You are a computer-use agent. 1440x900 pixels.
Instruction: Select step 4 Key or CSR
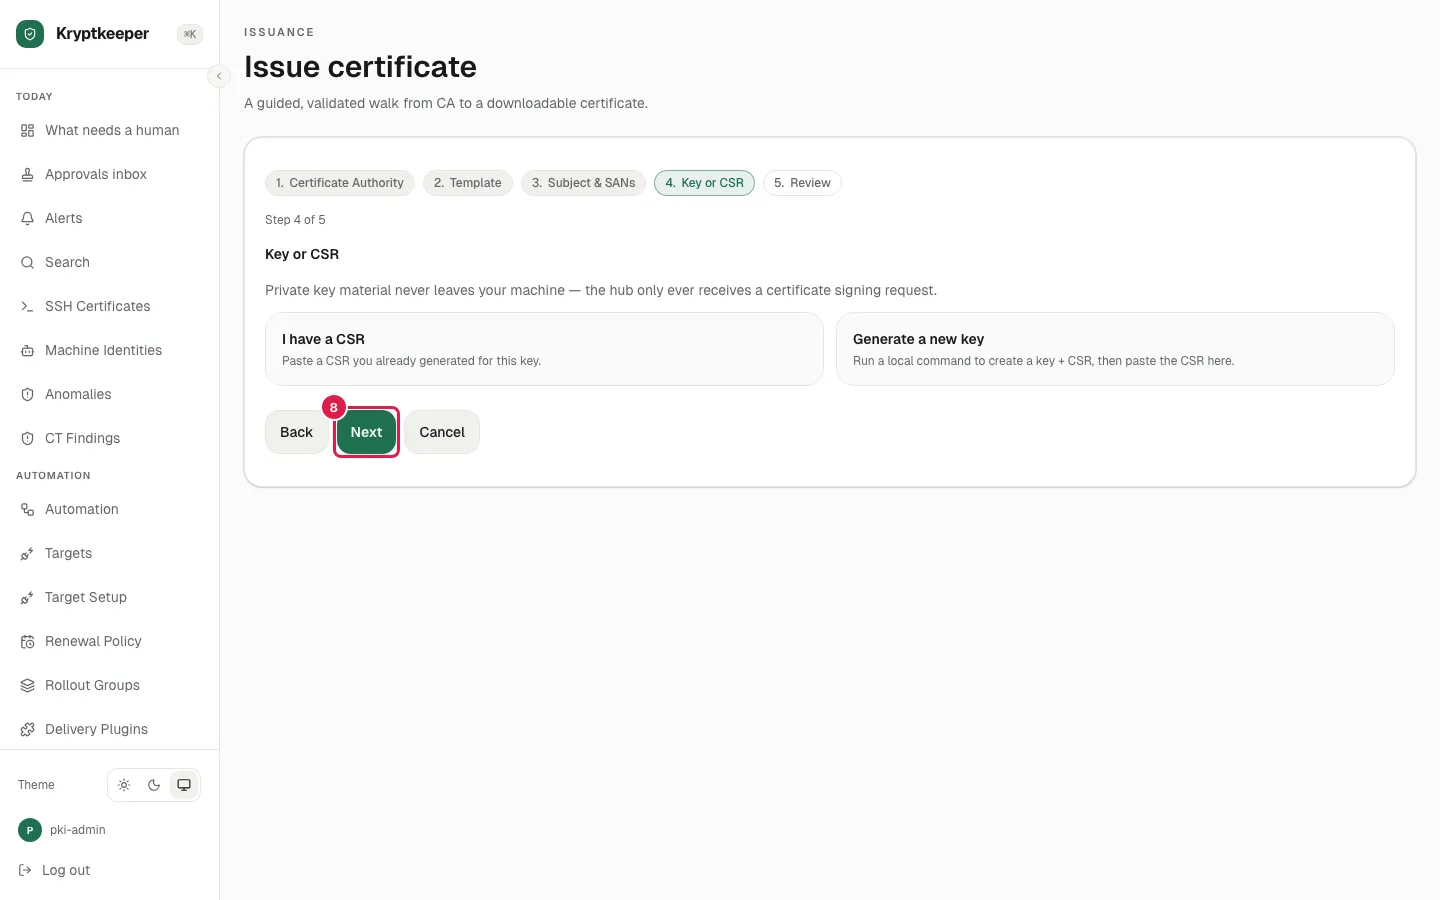pos(705,183)
